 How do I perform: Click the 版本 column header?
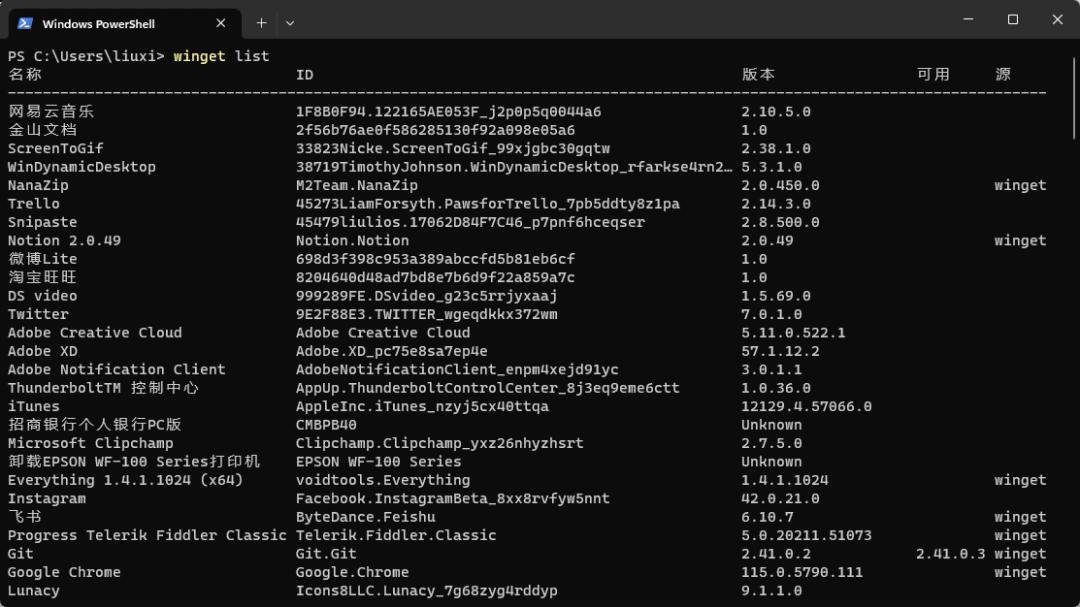tap(758, 74)
